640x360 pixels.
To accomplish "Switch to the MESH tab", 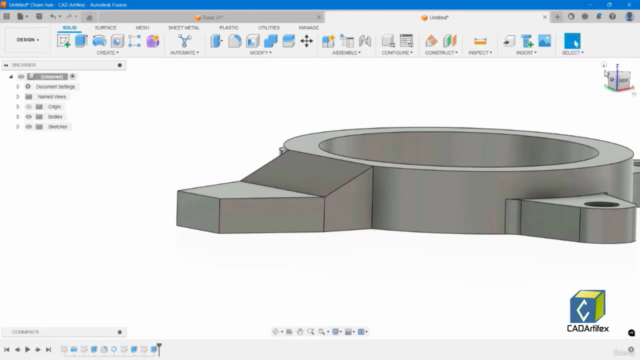I will (x=142, y=28).
